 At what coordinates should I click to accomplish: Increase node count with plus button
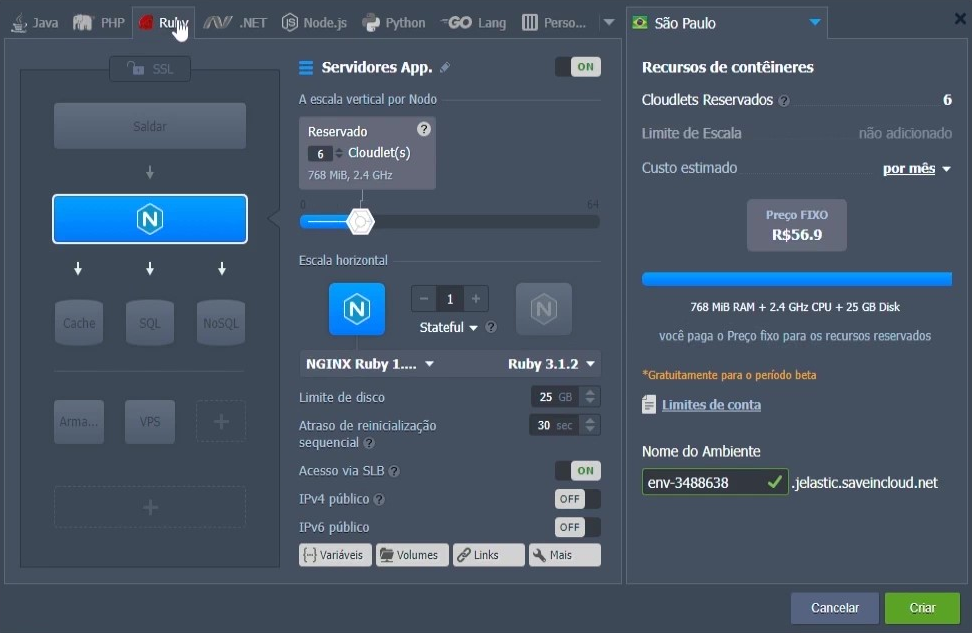click(x=475, y=299)
